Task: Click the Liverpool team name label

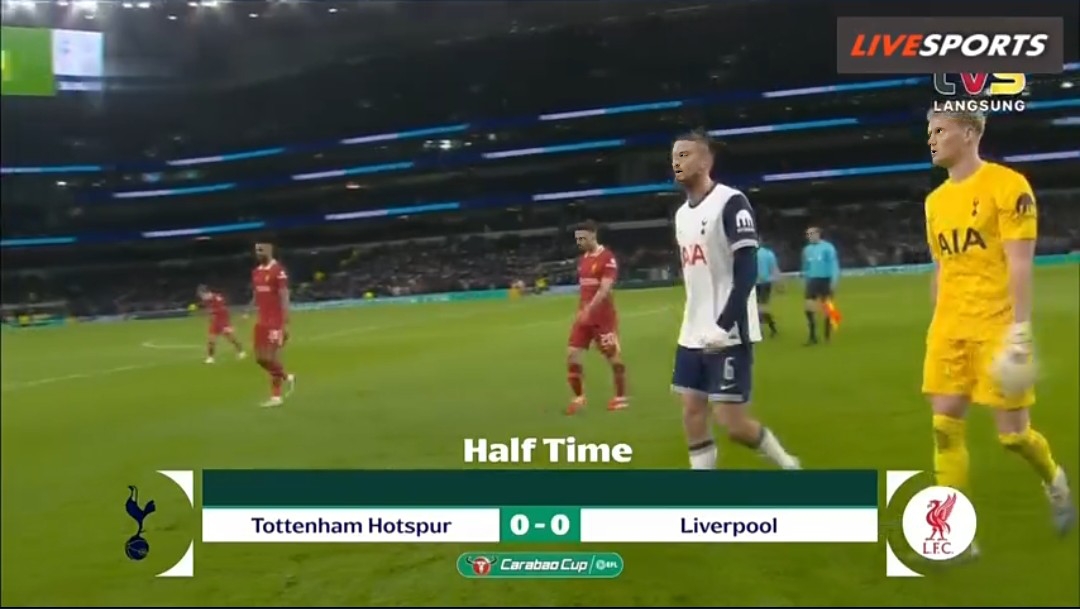Action: tap(729, 526)
